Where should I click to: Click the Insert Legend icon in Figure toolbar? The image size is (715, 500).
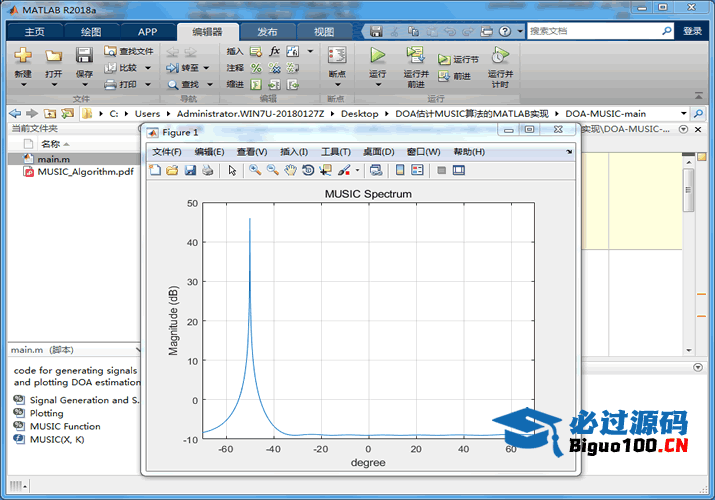click(x=418, y=170)
